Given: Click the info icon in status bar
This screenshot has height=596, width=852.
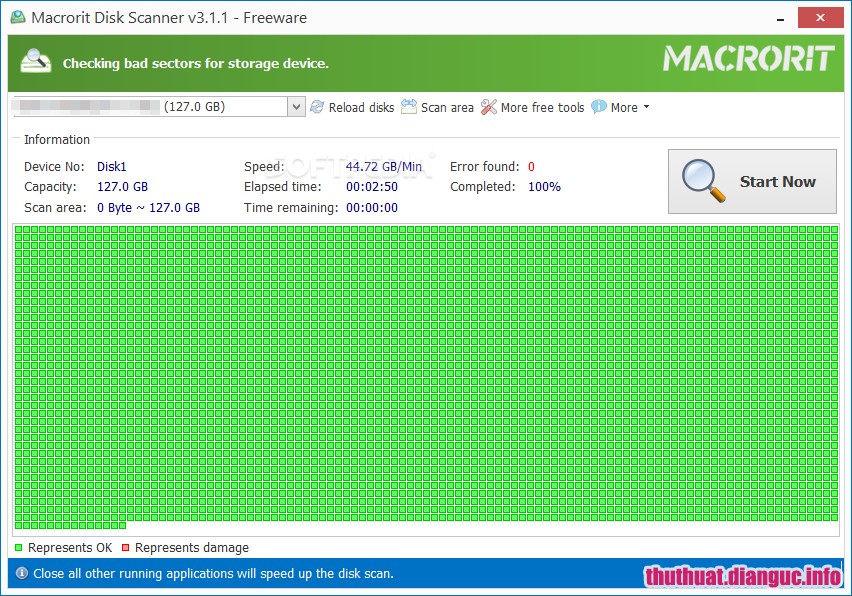Looking at the screenshot, I should (22, 573).
